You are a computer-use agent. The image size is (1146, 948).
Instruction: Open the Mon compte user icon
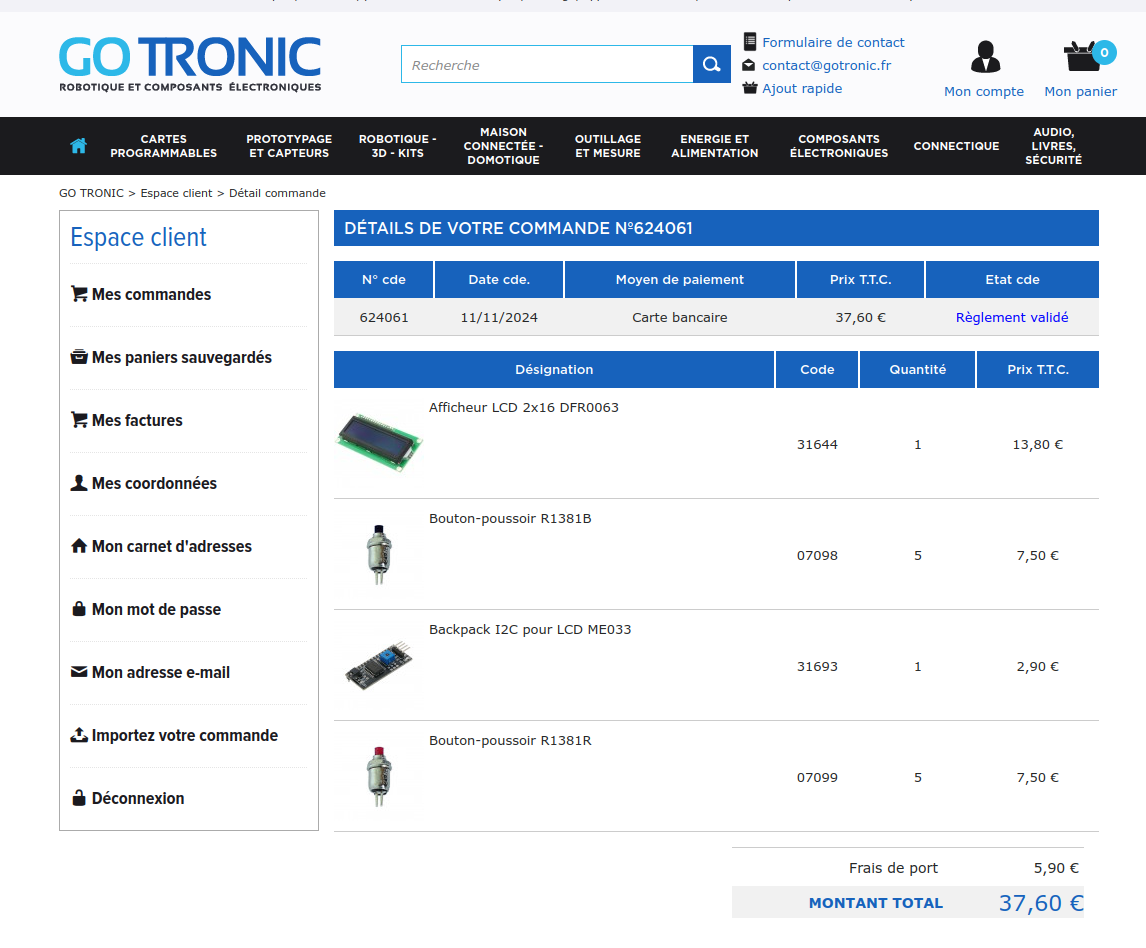[984, 57]
